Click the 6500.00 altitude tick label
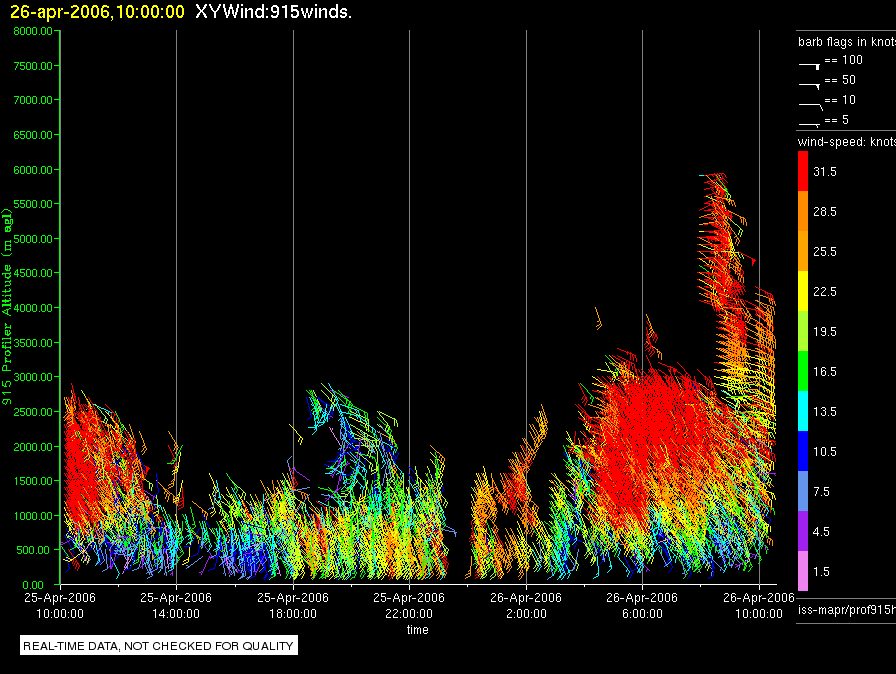Image resolution: width=896 pixels, height=674 pixels. pyautogui.click(x=33, y=135)
